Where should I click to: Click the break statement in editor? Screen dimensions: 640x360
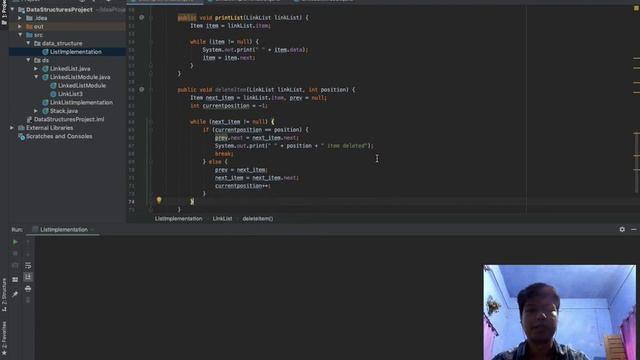224,154
